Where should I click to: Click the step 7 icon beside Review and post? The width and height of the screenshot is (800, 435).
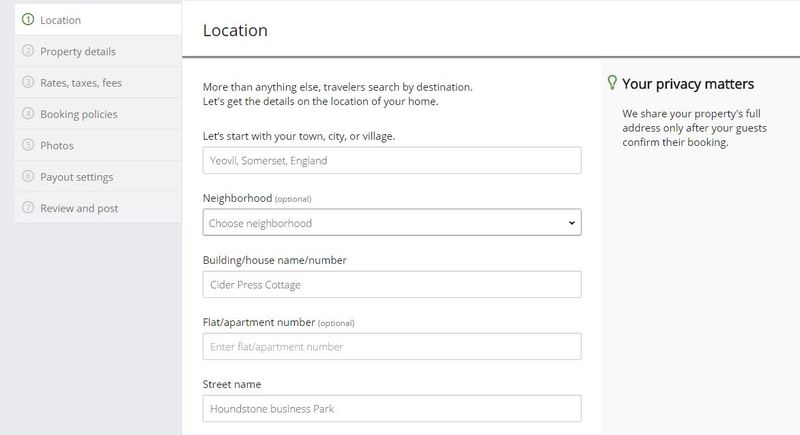(28, 208)
